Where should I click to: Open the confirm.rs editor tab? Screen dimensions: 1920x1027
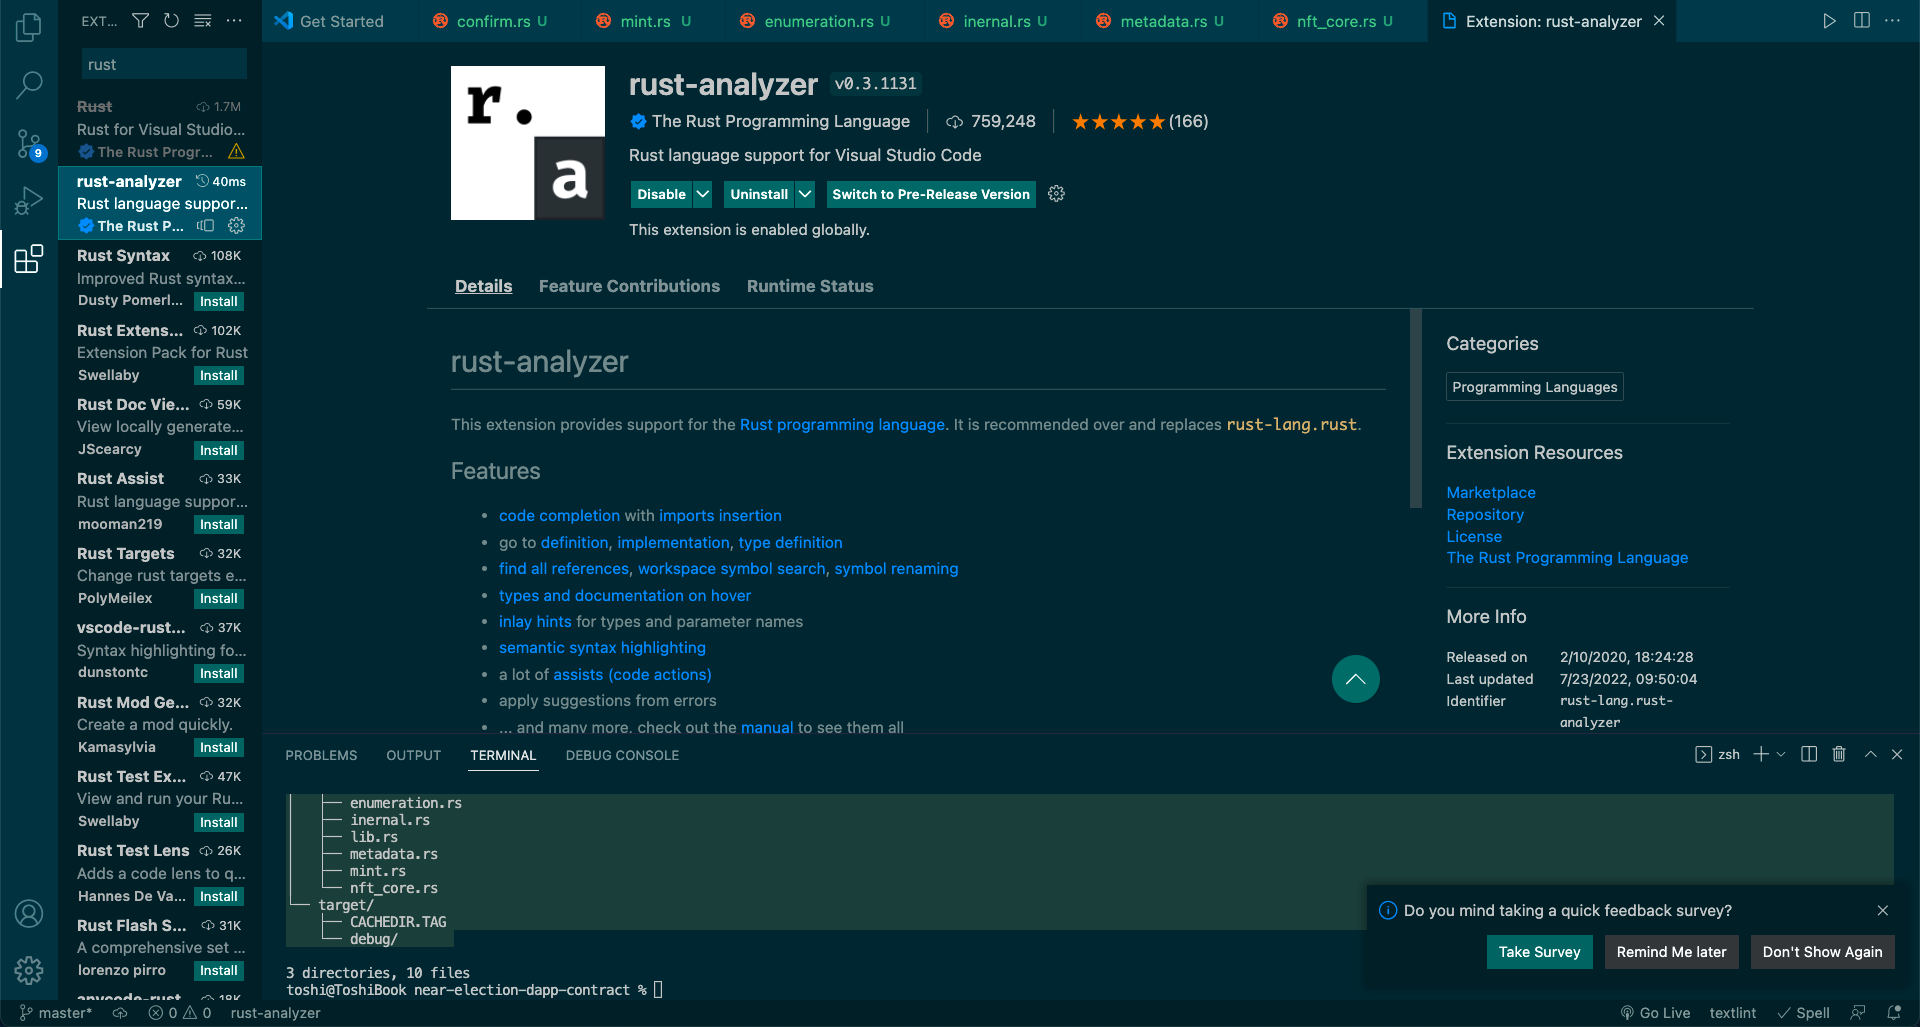click(x=492, y=21)
